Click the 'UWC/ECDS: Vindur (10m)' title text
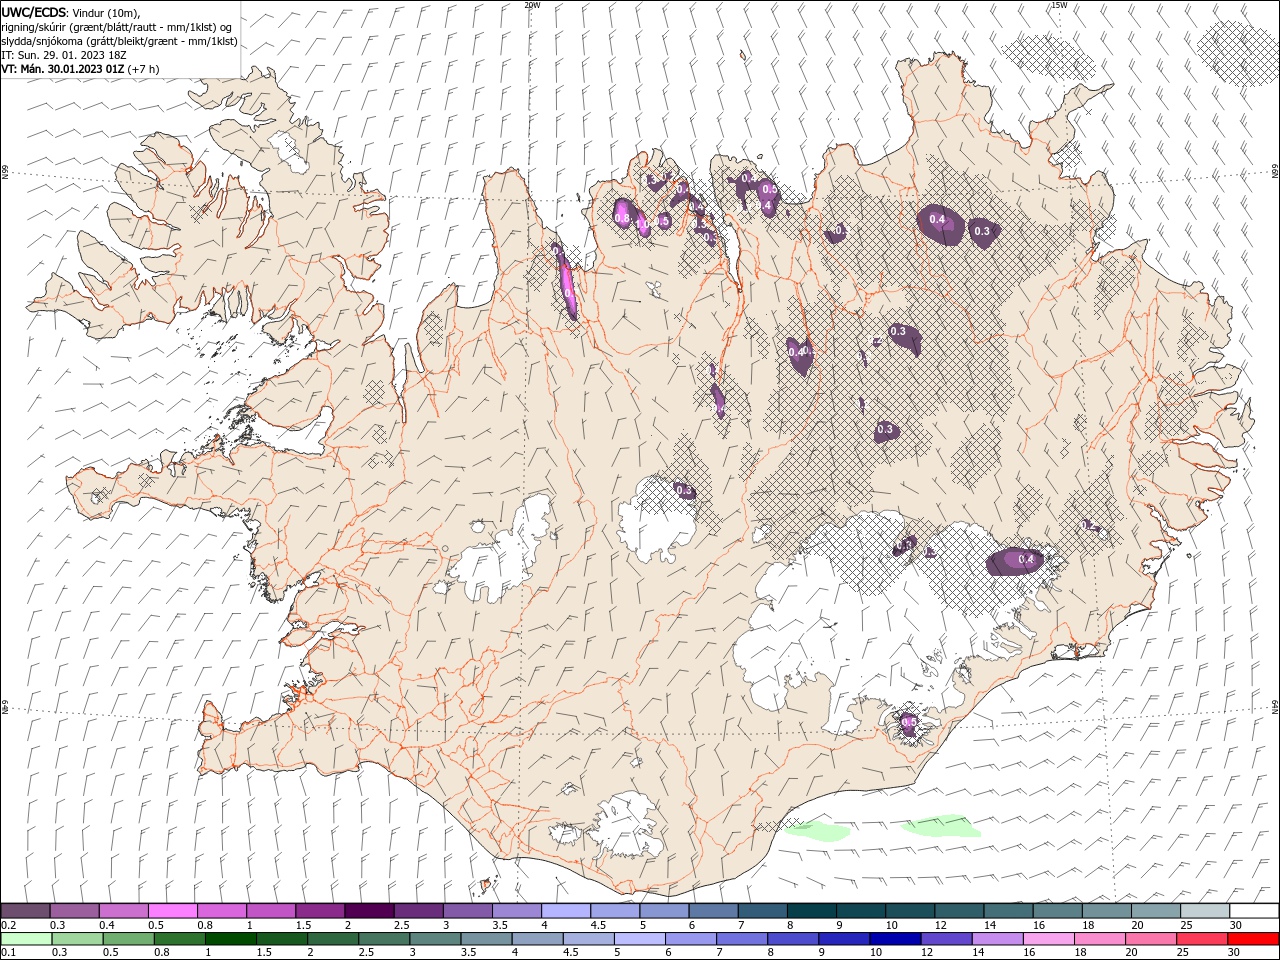Viewport: 1280px width, 960px height. coord(71,12)
